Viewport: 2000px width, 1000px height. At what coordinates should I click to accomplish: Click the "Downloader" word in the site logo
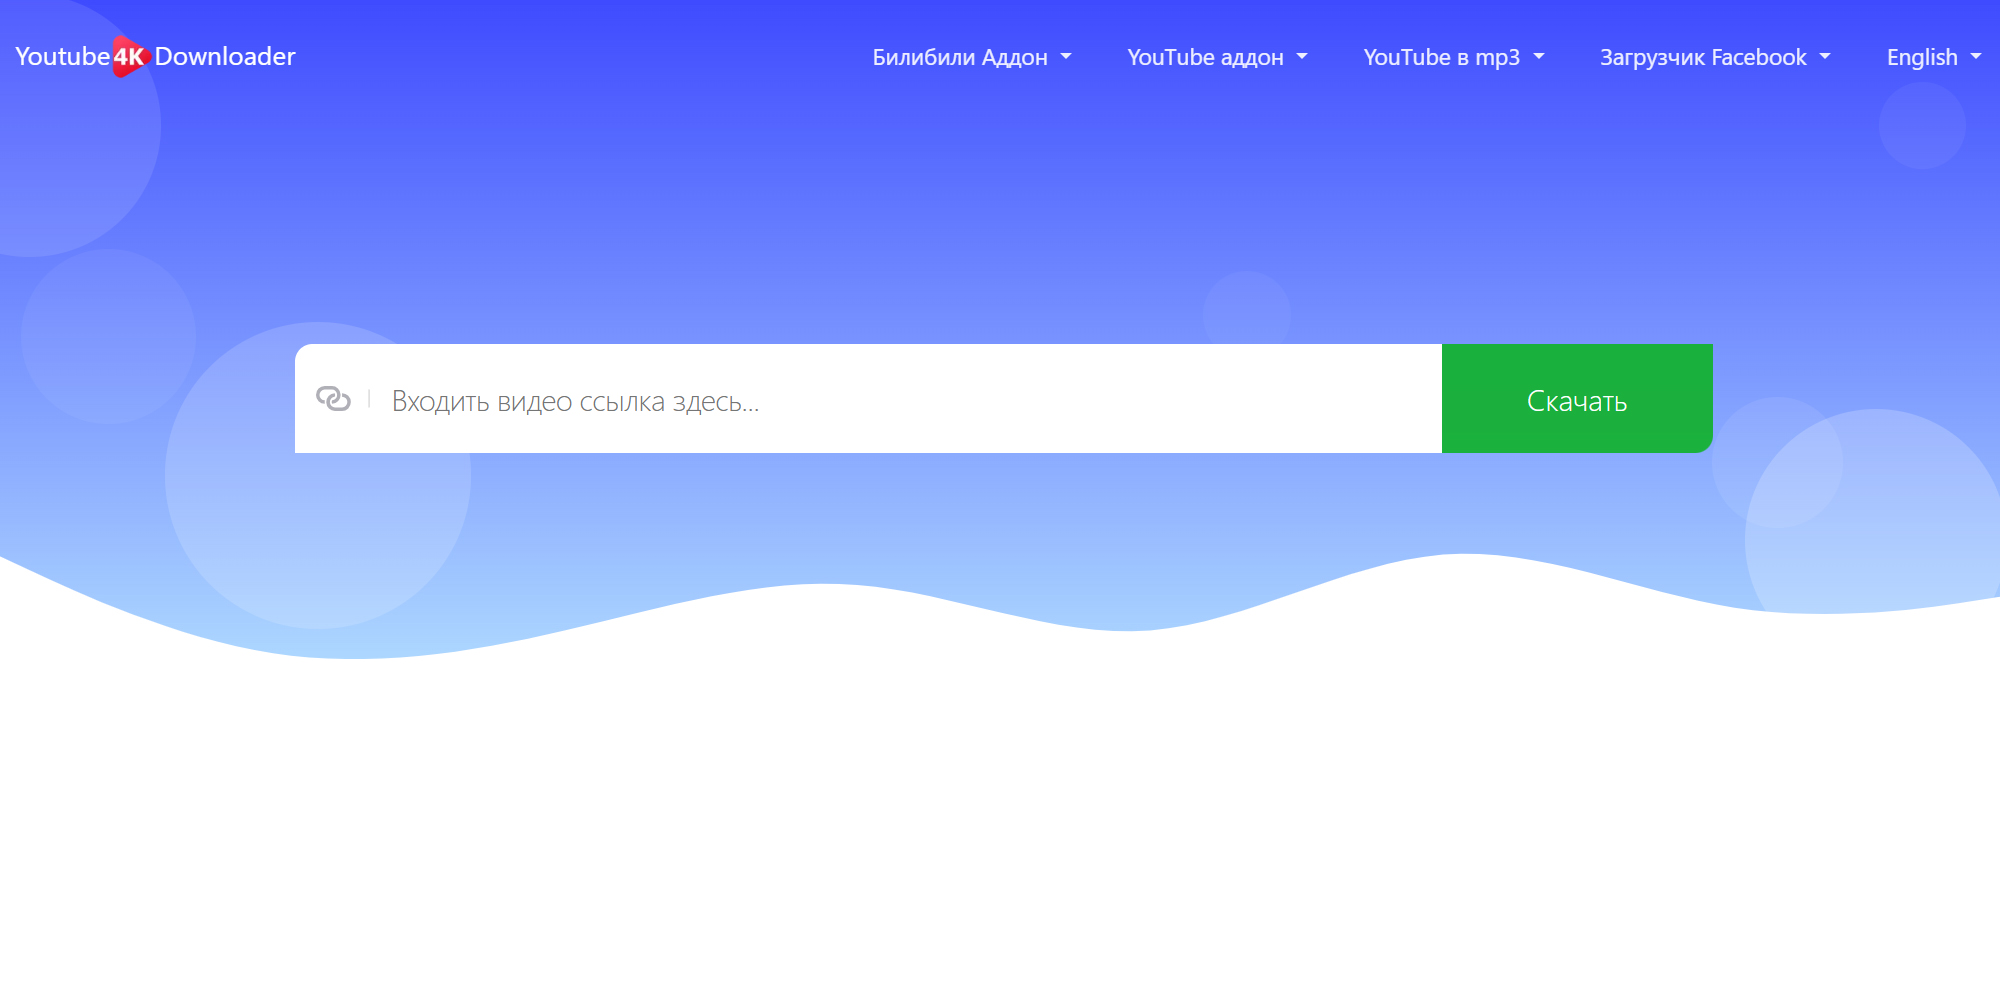tap(225, 57)
